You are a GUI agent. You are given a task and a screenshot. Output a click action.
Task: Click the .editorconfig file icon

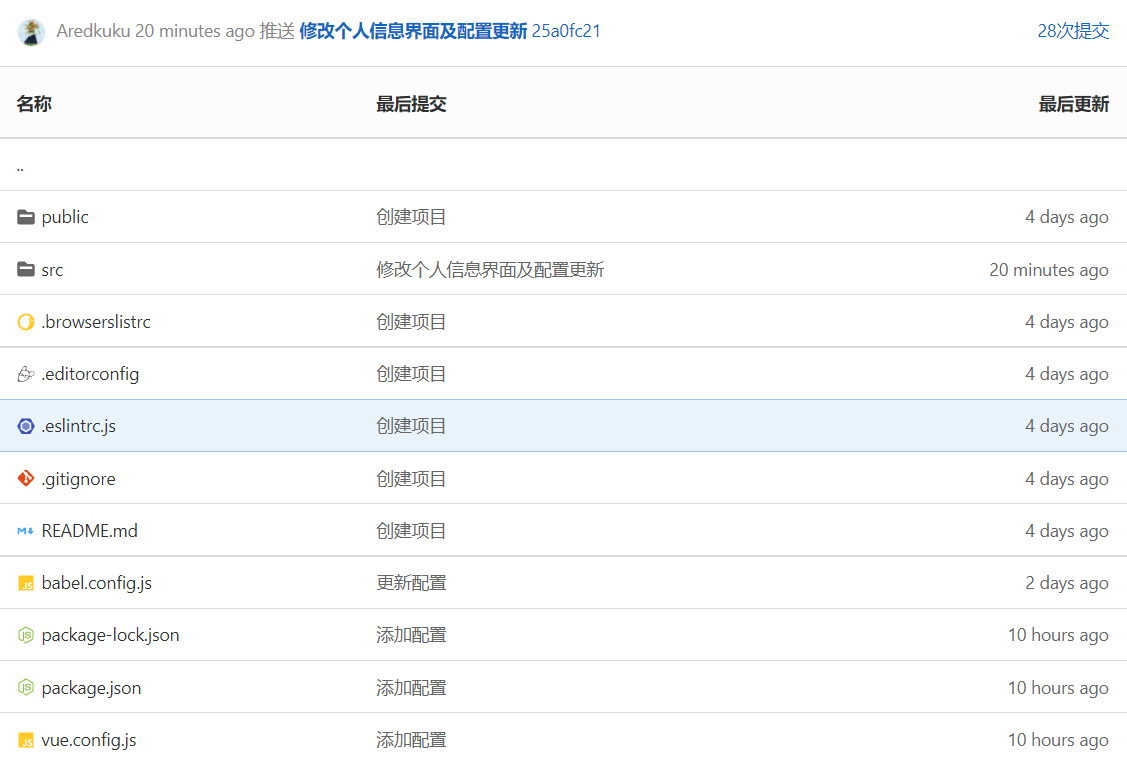click(26, 374)
